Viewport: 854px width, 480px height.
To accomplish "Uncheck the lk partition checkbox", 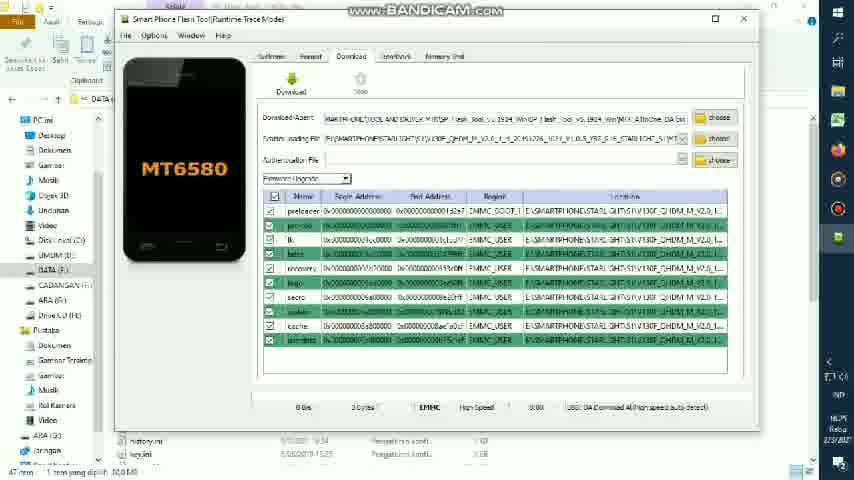I will (x=270, y=240).
